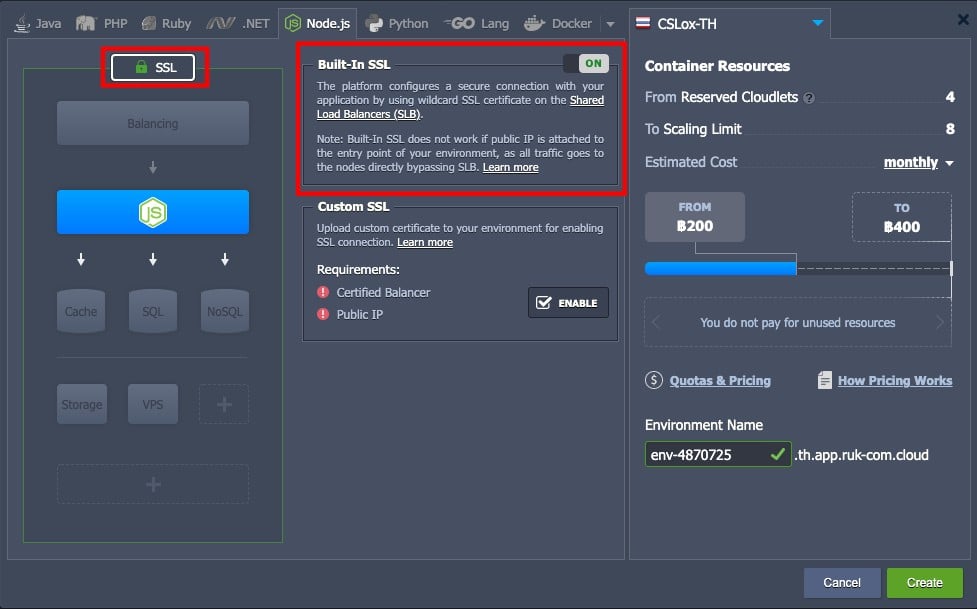Open the Quotas & Pricing link
977x609 pixels.
(x=720, y=380)
